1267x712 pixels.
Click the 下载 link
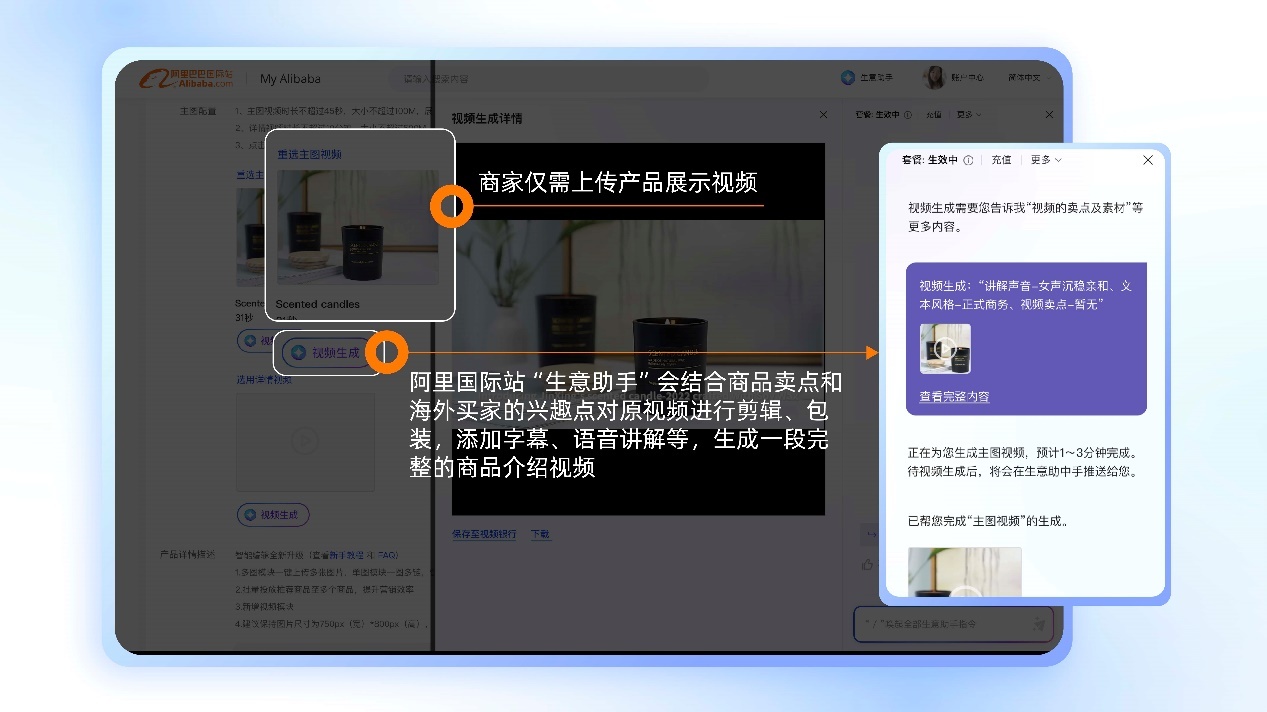pos(540,534)
